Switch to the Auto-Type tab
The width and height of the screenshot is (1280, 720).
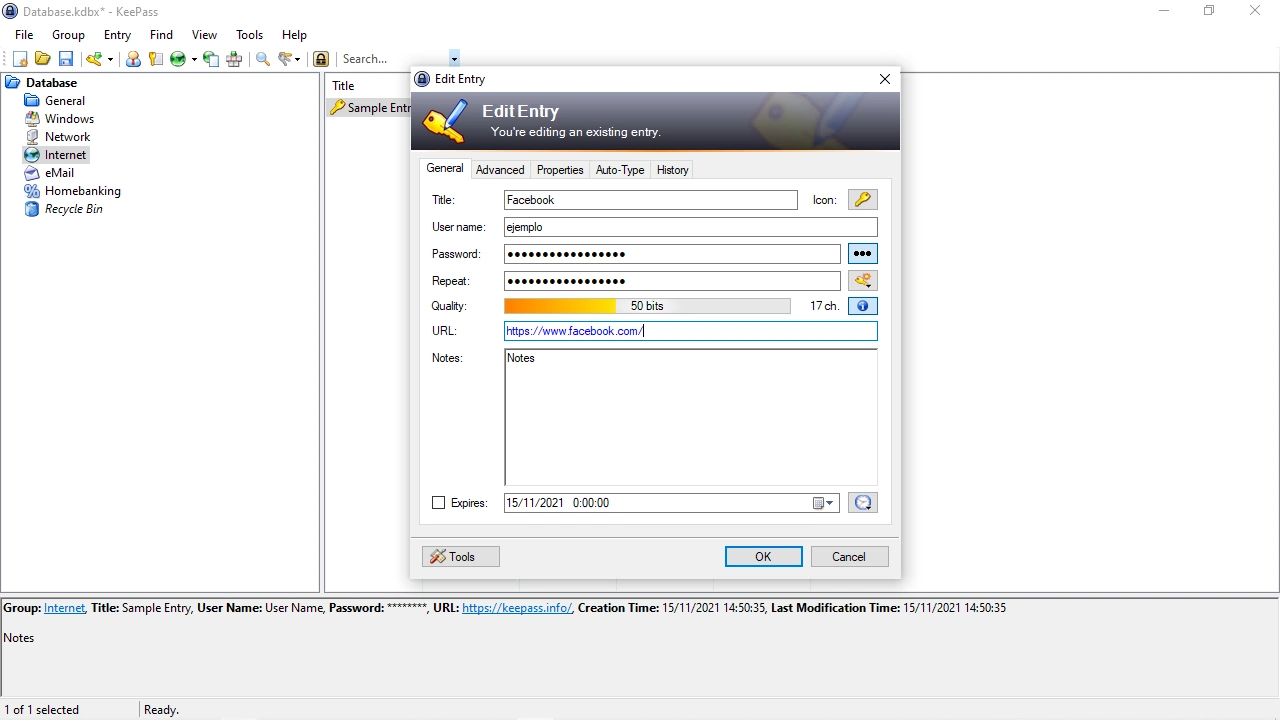(x=620, y=170)
